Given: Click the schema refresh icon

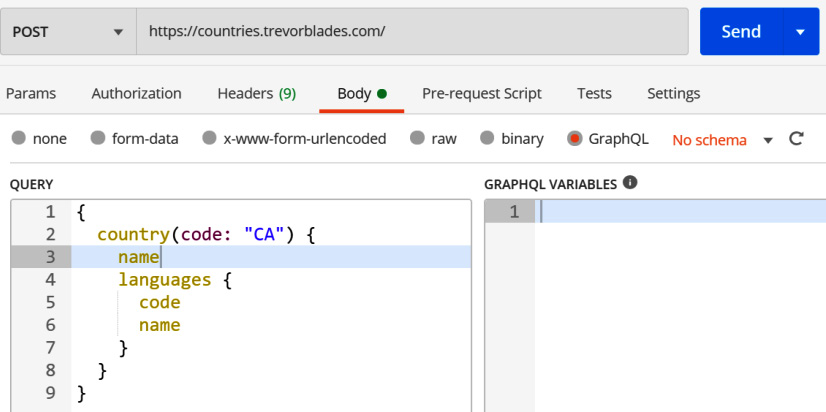Looking at the screenshot, I should [796, 139].
